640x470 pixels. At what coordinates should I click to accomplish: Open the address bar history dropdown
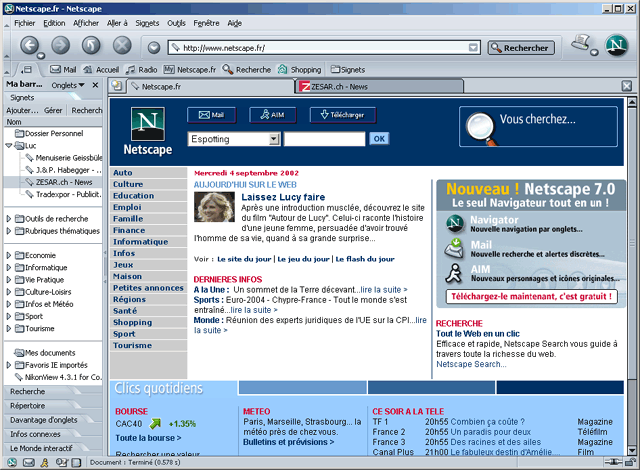(473, 48)
